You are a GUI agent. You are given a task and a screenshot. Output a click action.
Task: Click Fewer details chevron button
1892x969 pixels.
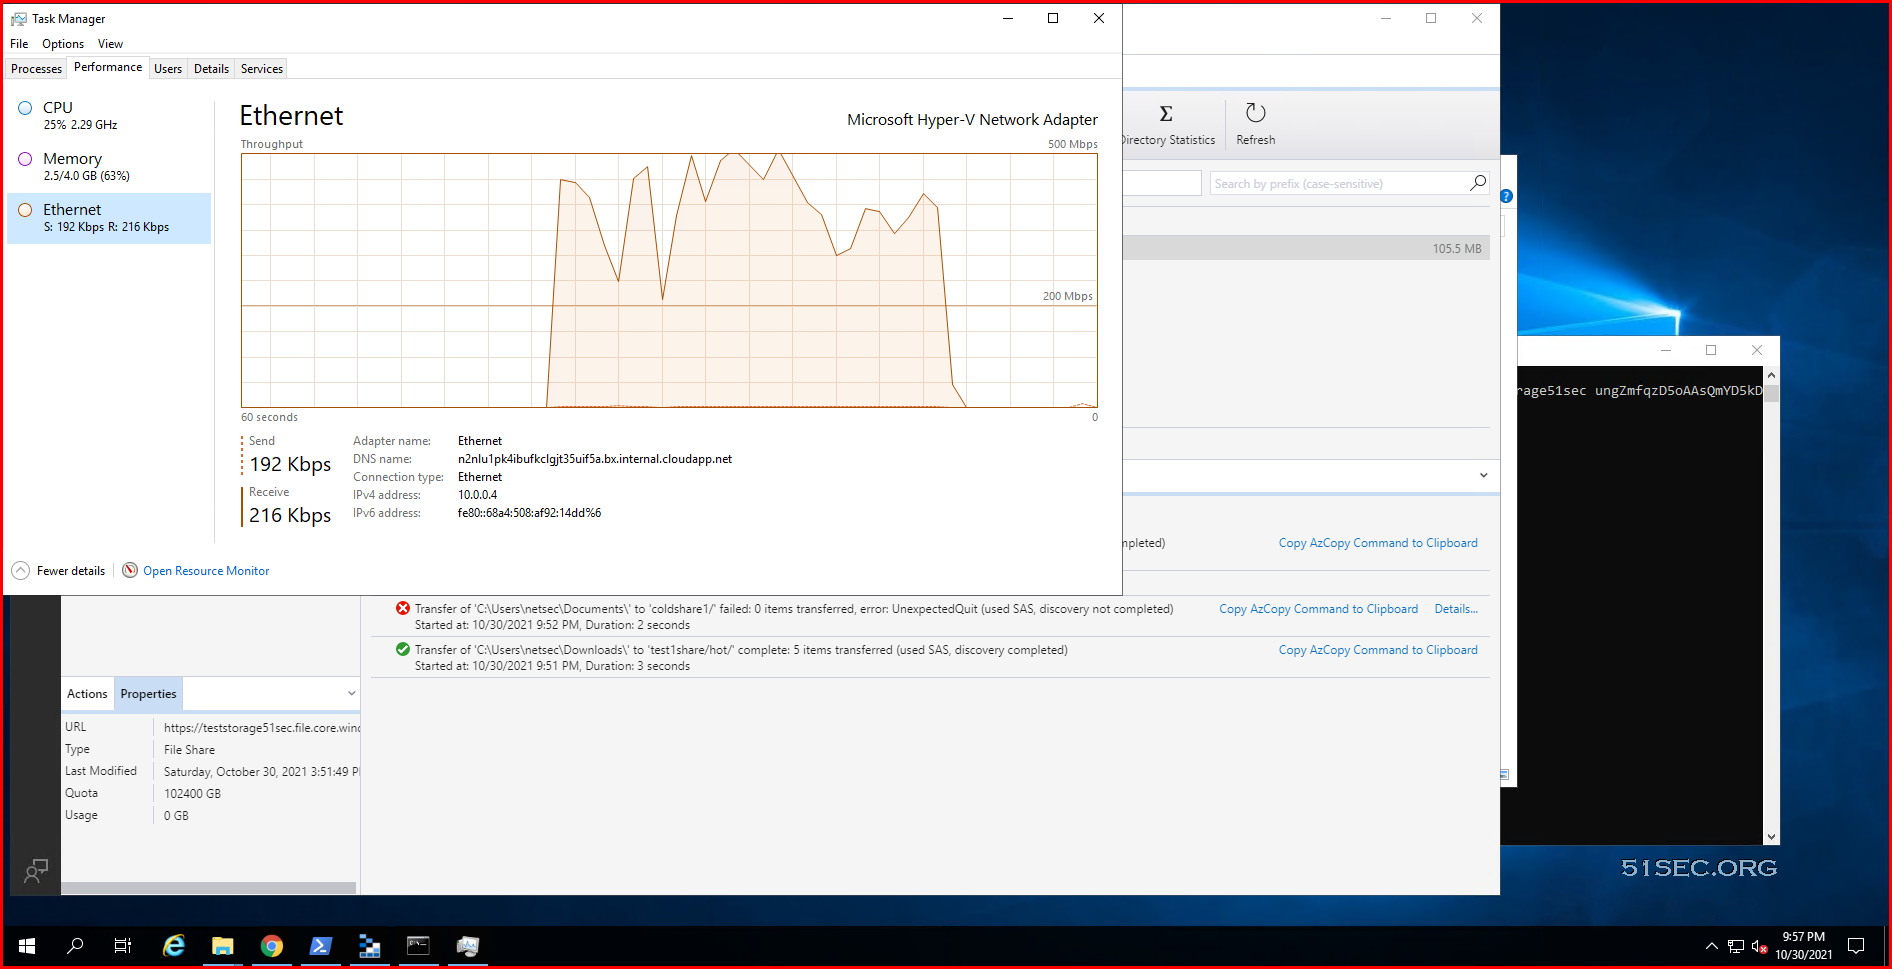click(x=21, y=570)
